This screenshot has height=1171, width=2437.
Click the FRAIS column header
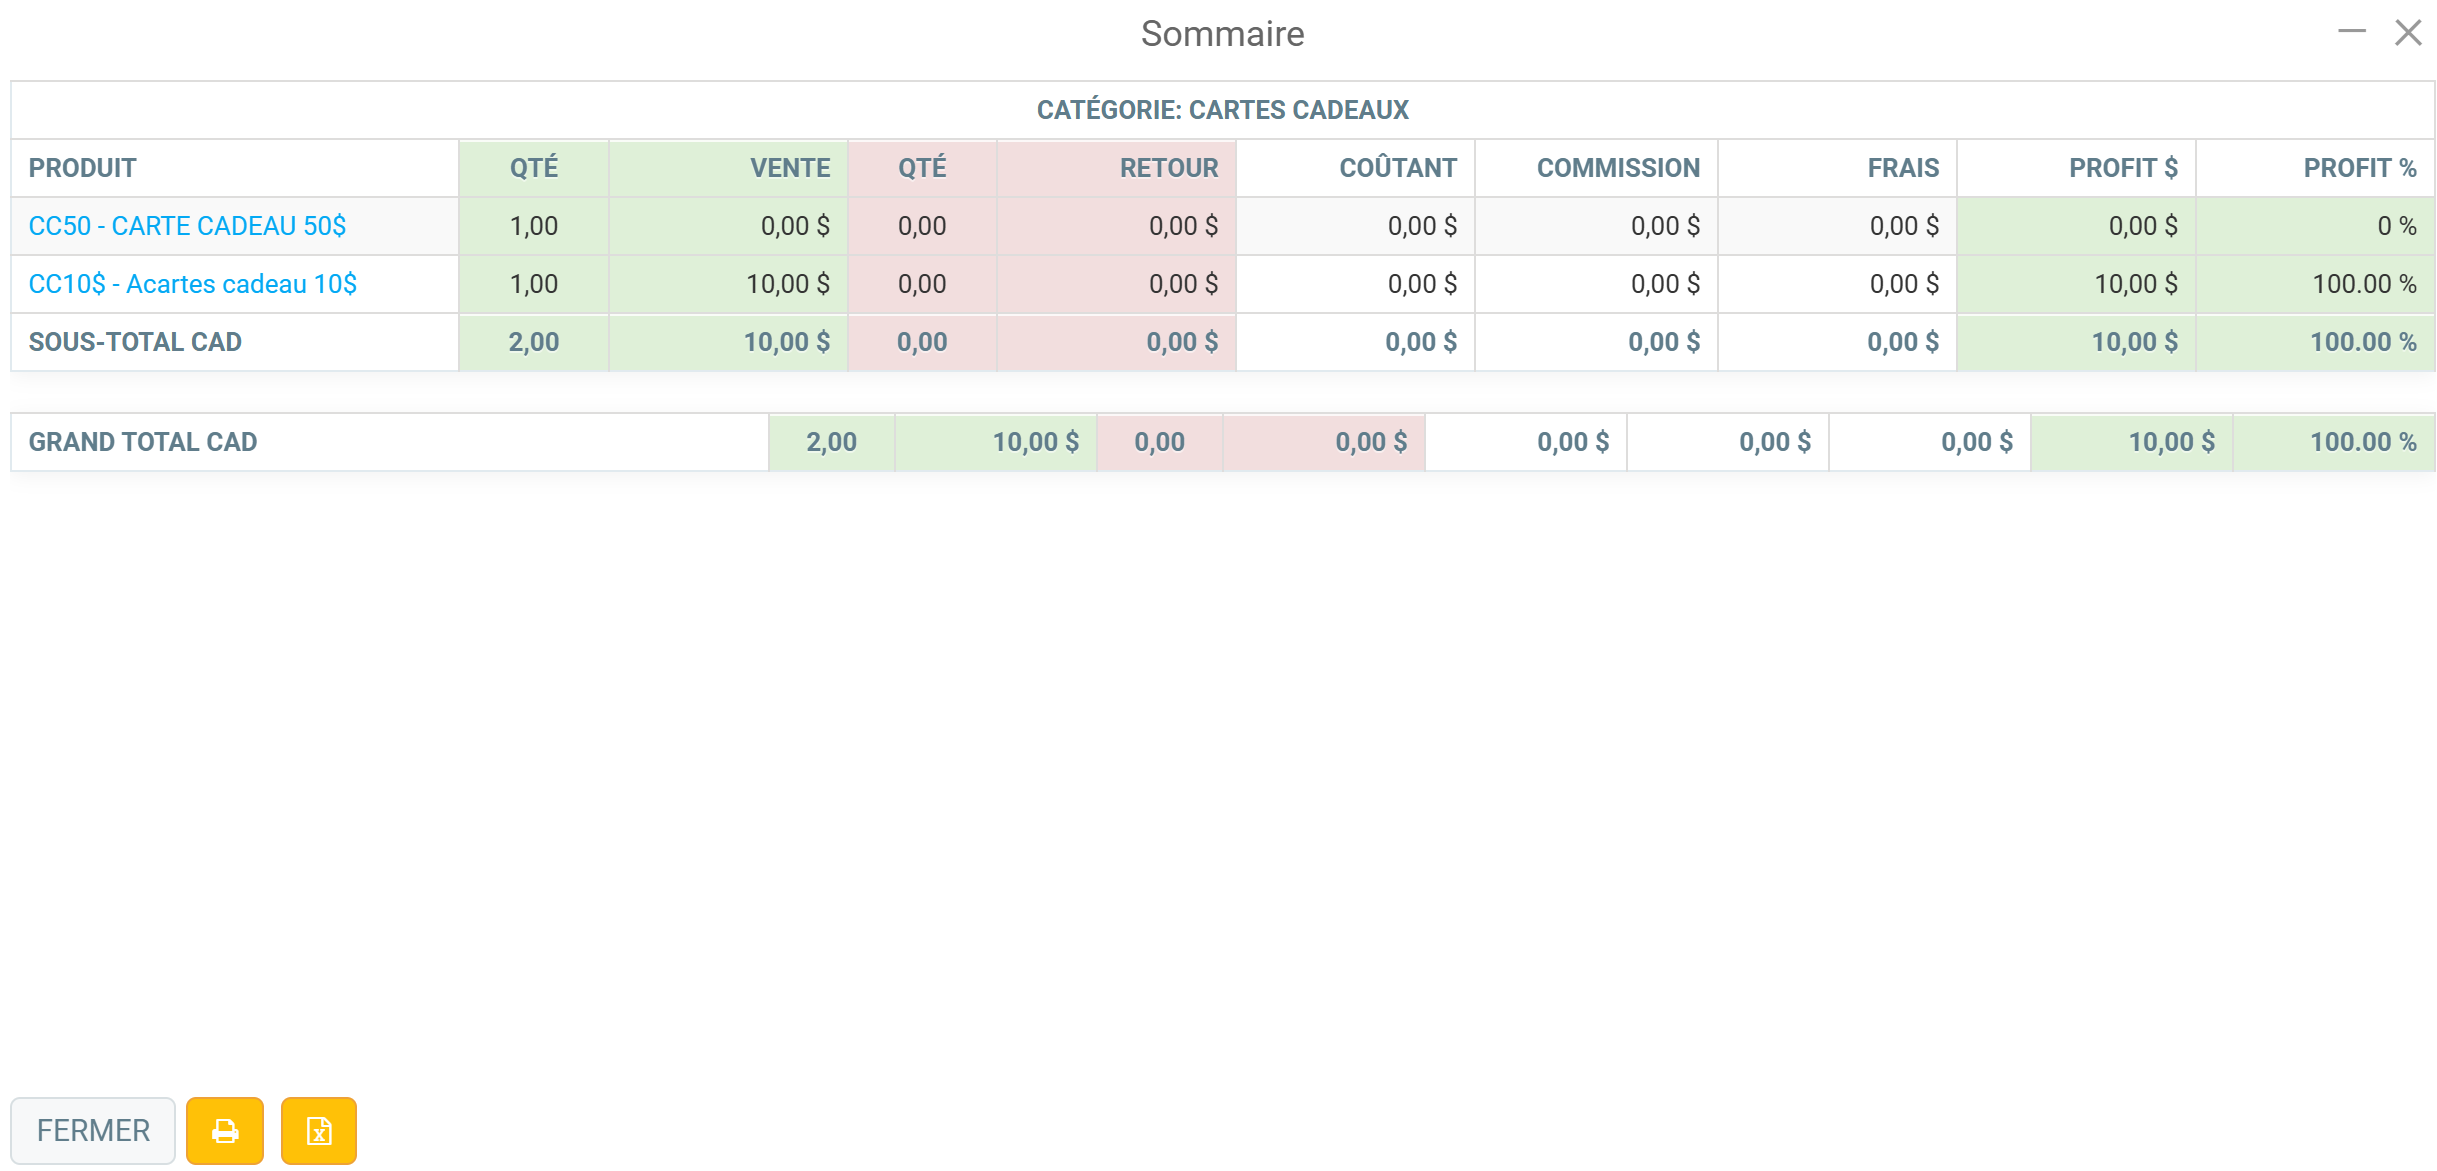click(x=1903, y=168)
